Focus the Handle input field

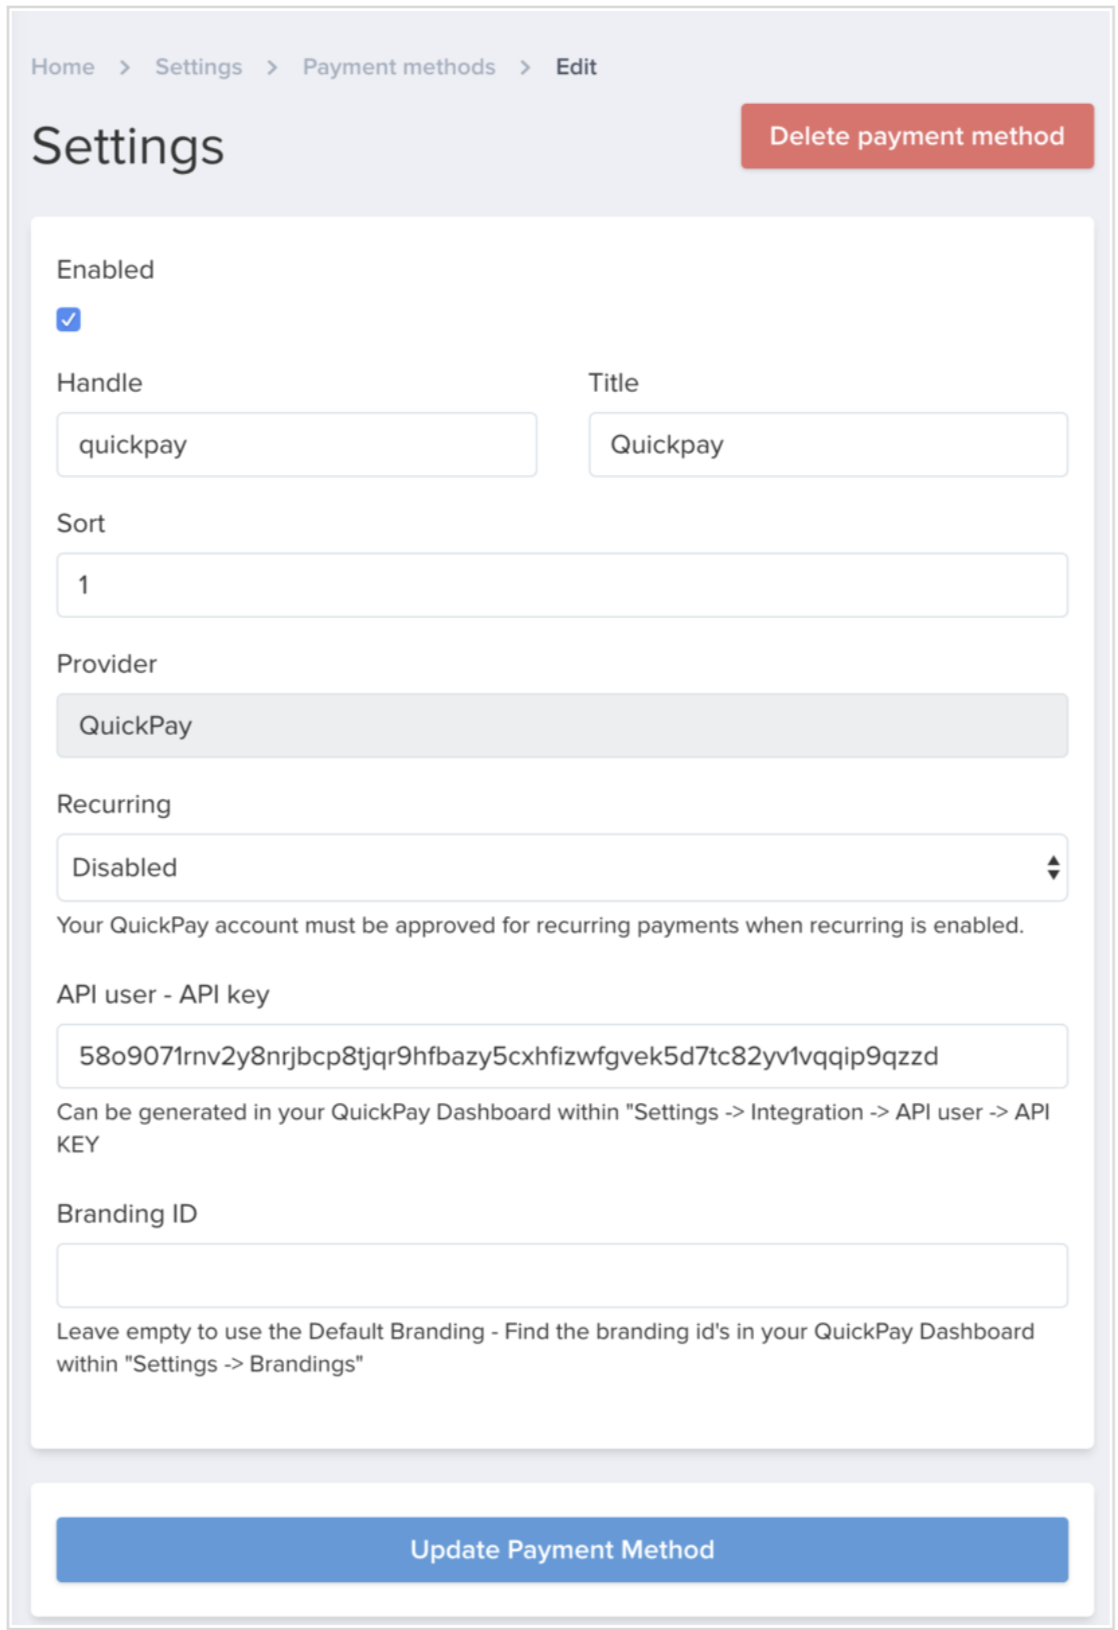[297, 445]
